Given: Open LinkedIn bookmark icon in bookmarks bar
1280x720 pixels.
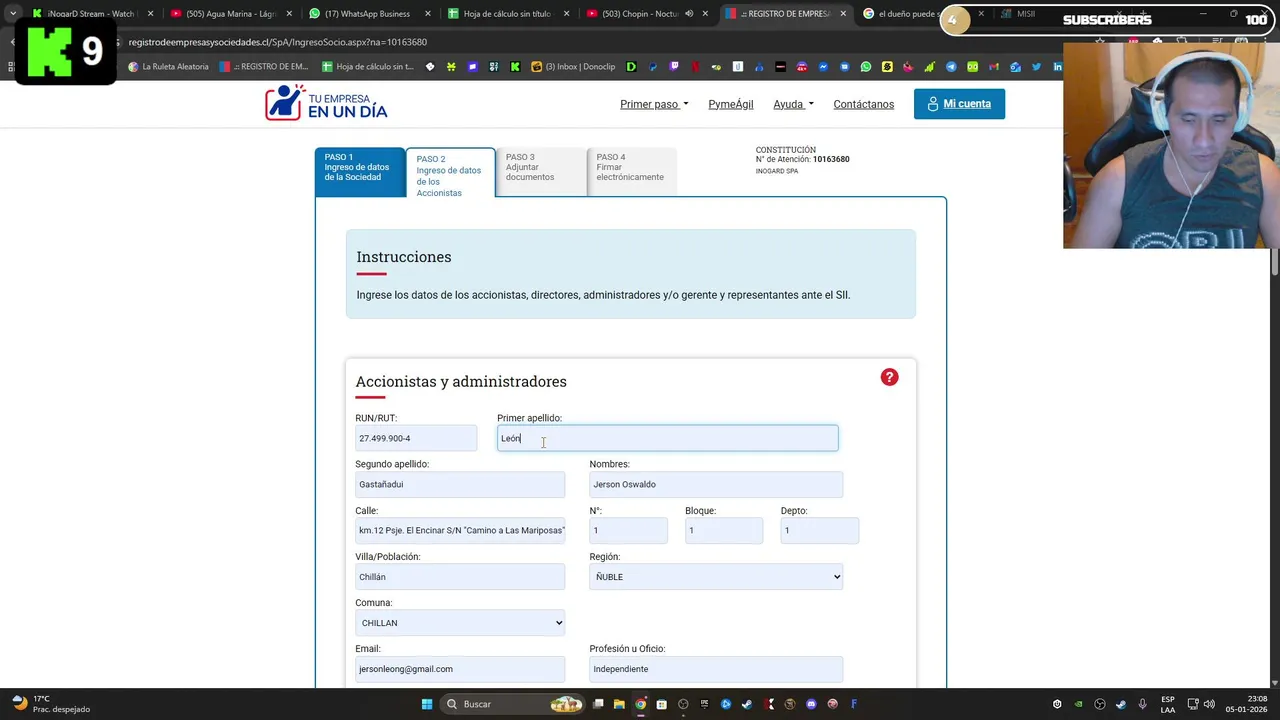Looking at the screenshot, I should 1057,67.
